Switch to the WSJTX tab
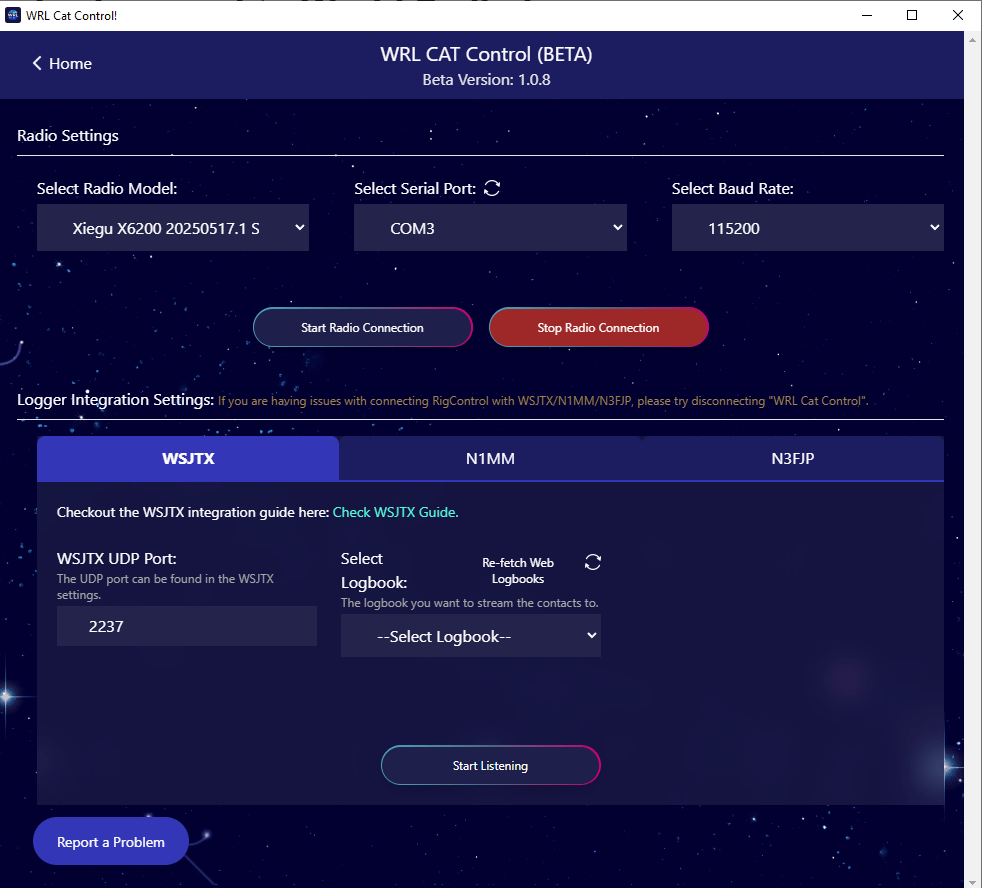 [x=188, y=459]
